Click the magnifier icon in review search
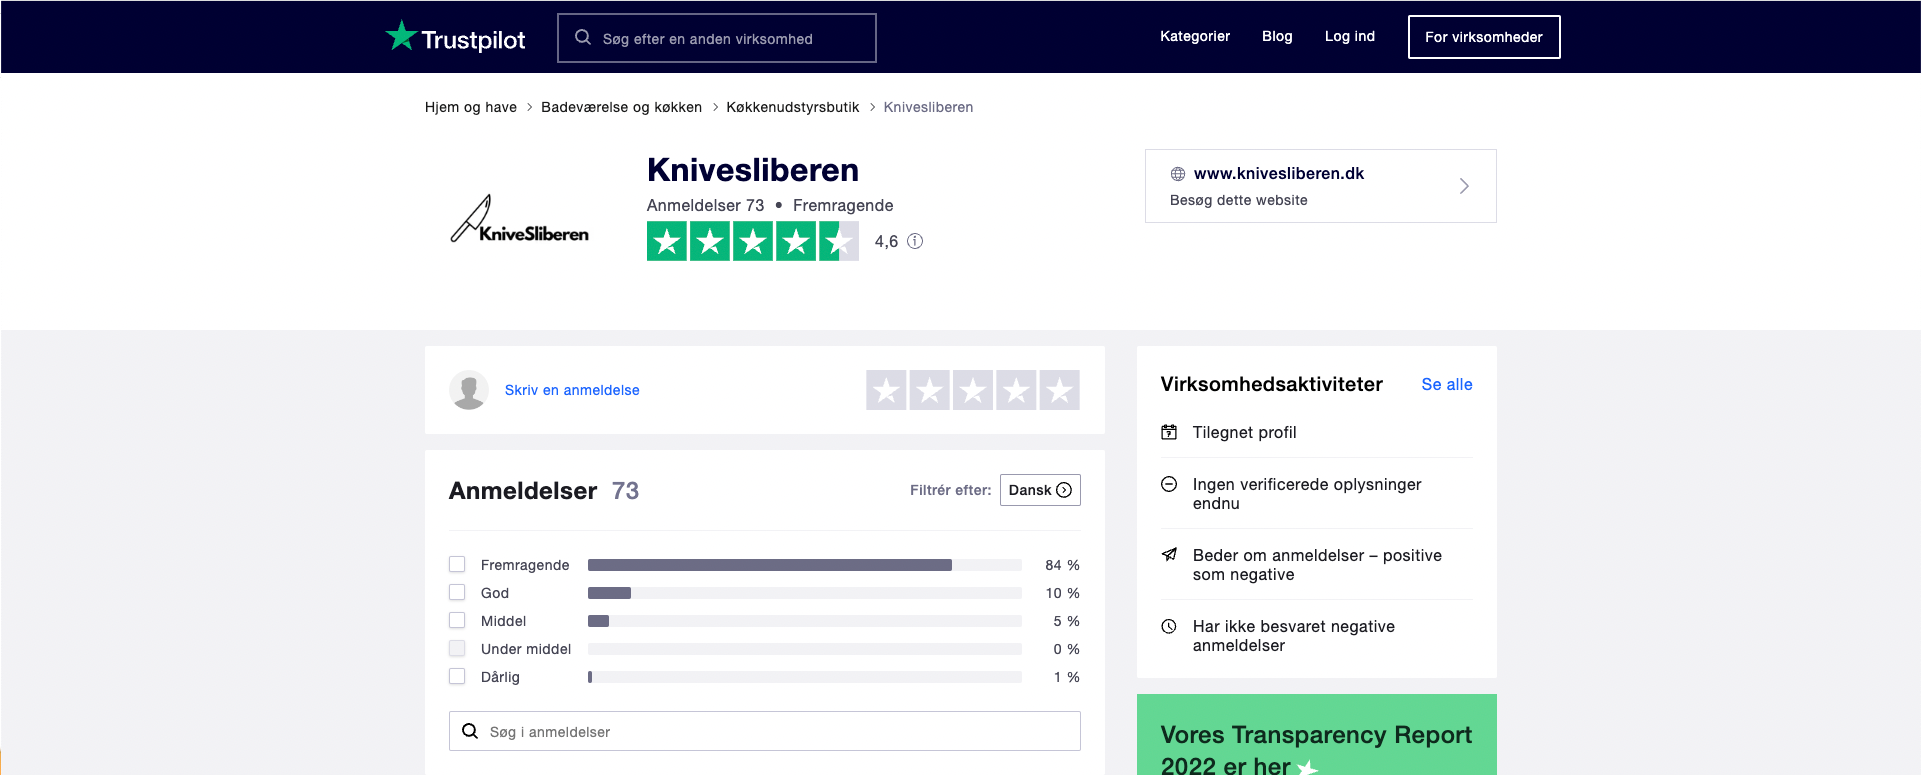Image resolution: width=1921 pixels, height=775 pixels. tap(470, 731)
